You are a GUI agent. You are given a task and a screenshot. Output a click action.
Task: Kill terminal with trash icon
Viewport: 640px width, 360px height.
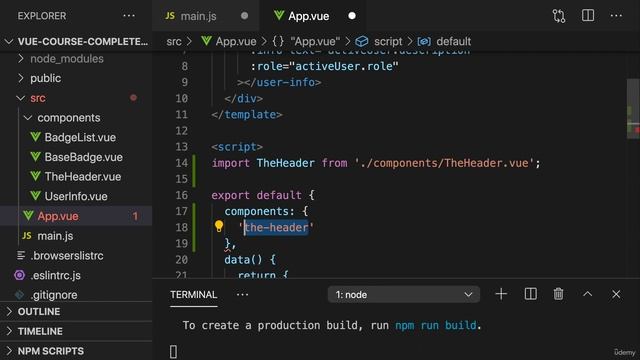(558, 294)
